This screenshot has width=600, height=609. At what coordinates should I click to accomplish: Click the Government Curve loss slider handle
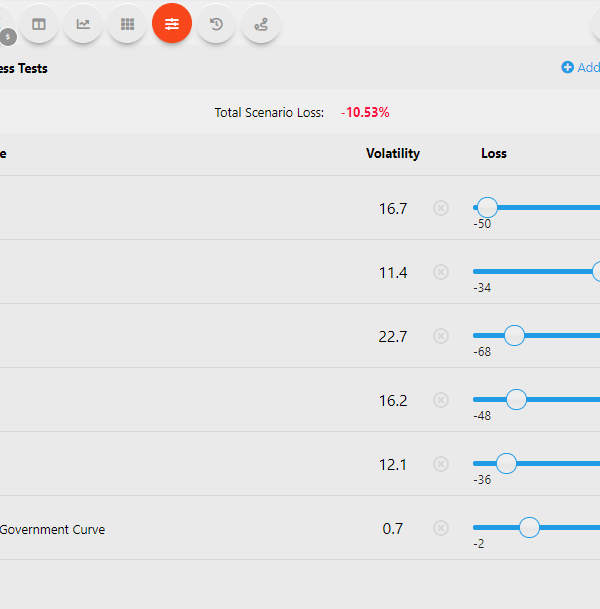(x=529, y=527)
